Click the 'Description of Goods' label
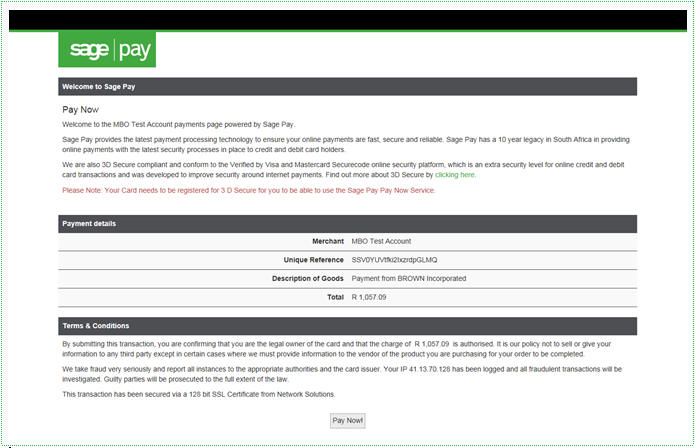Viewport: 695px width, 448px height. coord(308,279)
